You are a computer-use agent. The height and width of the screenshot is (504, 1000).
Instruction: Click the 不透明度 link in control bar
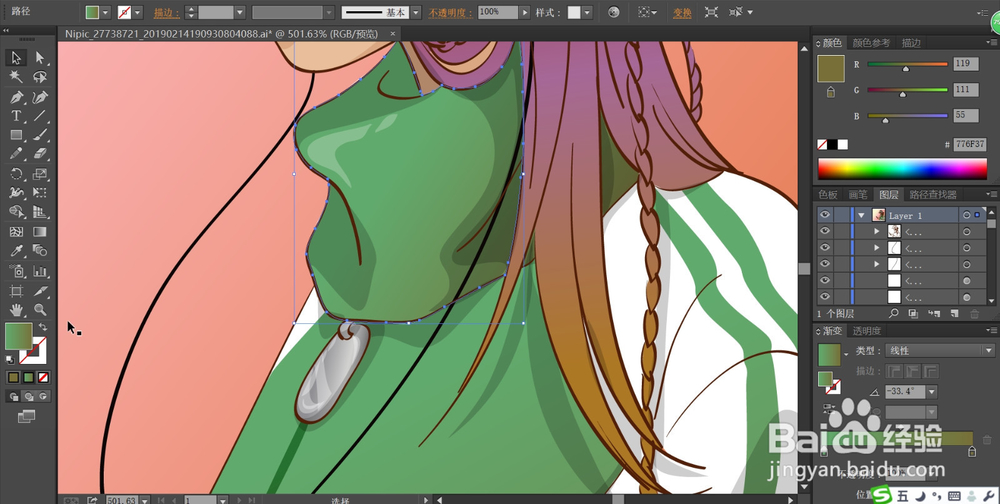click(450, 13)
